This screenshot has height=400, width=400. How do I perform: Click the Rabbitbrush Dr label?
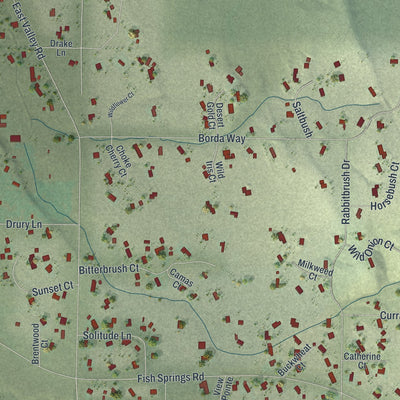pyautogui.click(x=346, y=193)
